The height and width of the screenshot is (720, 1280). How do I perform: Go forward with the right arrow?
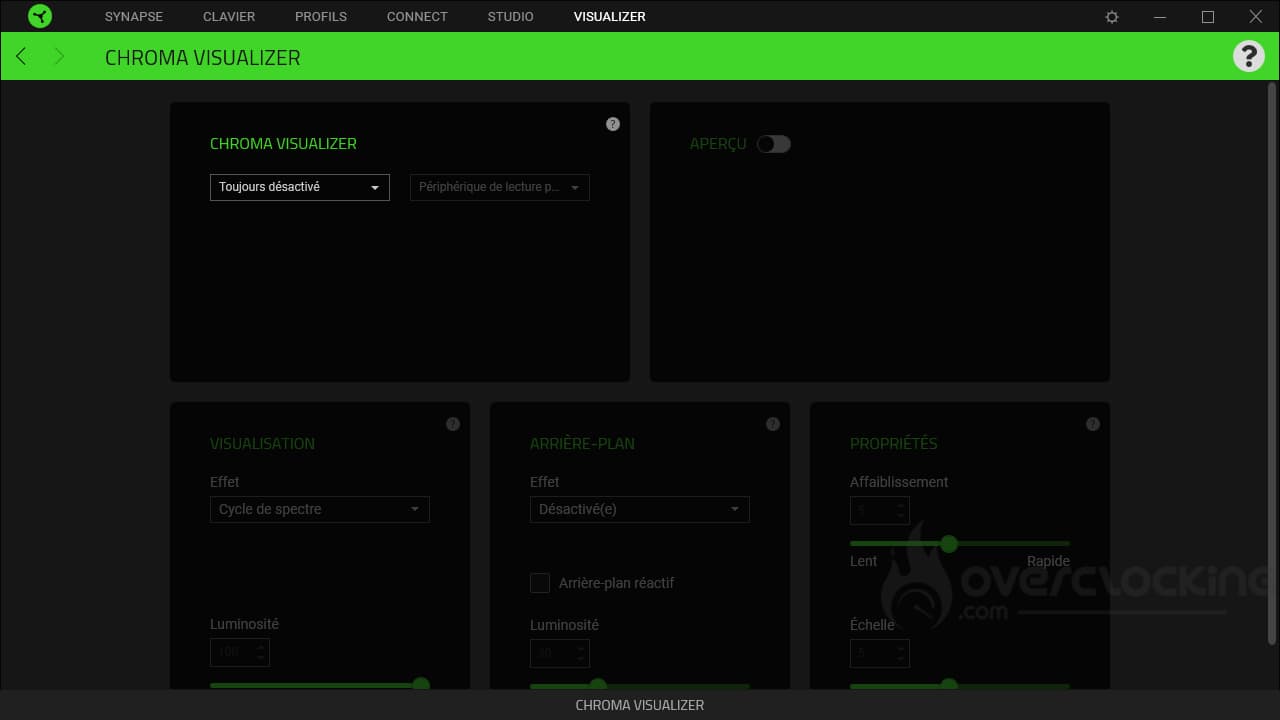59,56
